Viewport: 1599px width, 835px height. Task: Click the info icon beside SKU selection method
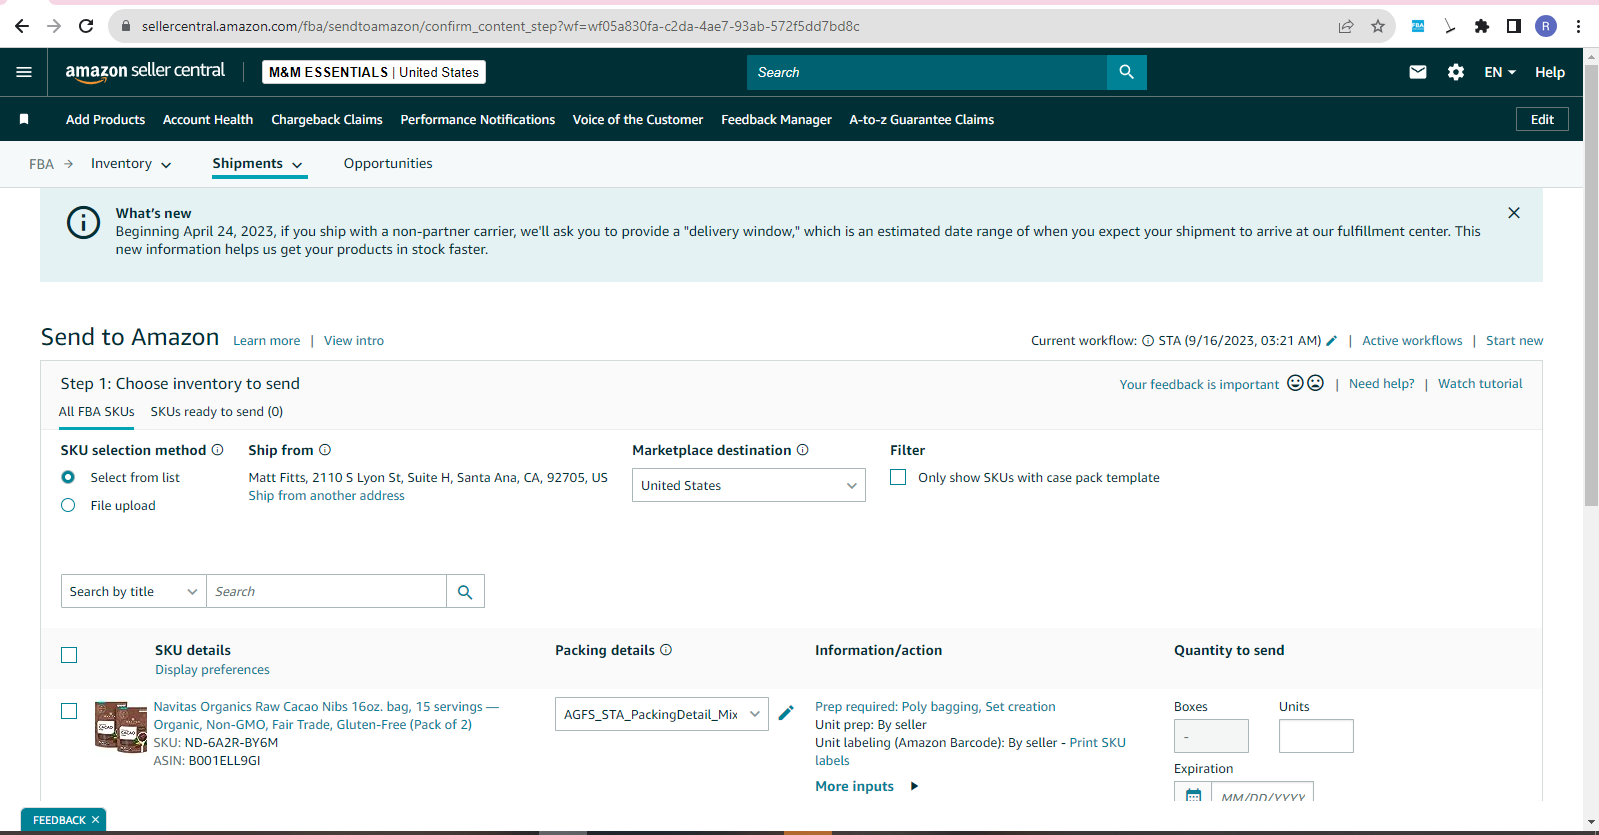tap(217, 450)
